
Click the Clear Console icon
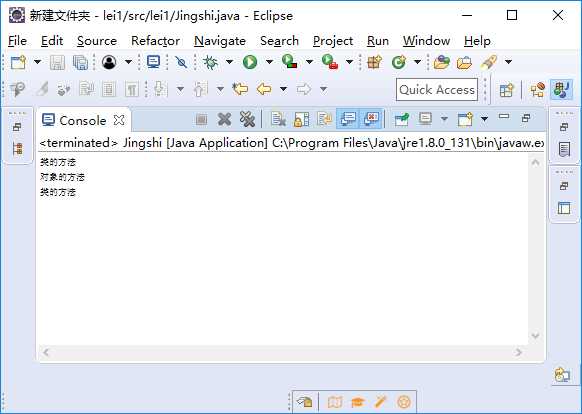278,119
